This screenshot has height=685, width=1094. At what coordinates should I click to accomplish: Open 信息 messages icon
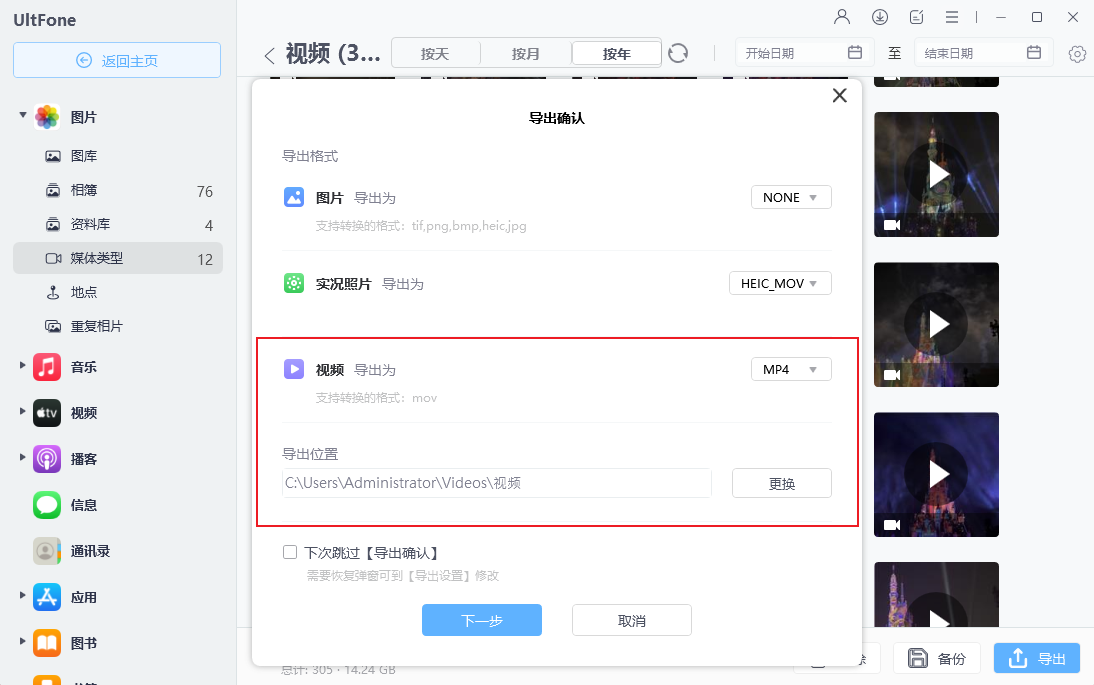[x=47, y=505]
